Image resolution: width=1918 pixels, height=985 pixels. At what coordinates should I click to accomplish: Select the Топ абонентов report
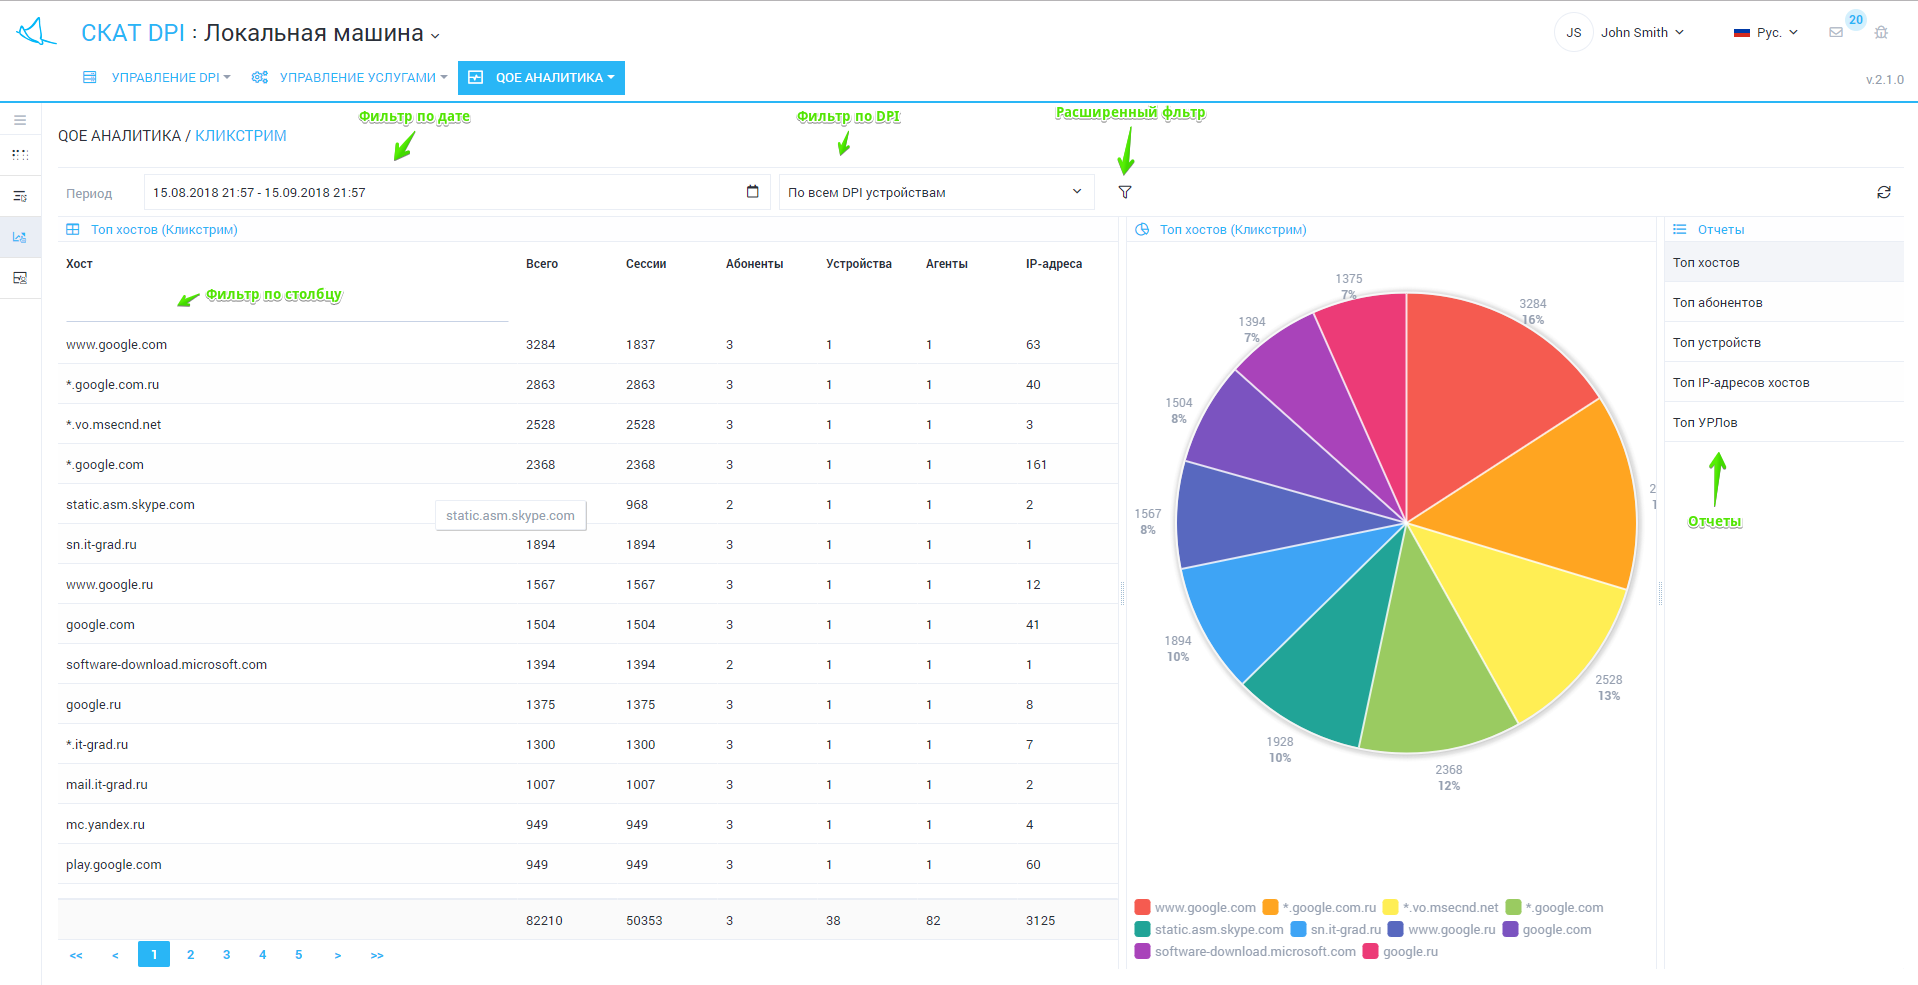1717,303
